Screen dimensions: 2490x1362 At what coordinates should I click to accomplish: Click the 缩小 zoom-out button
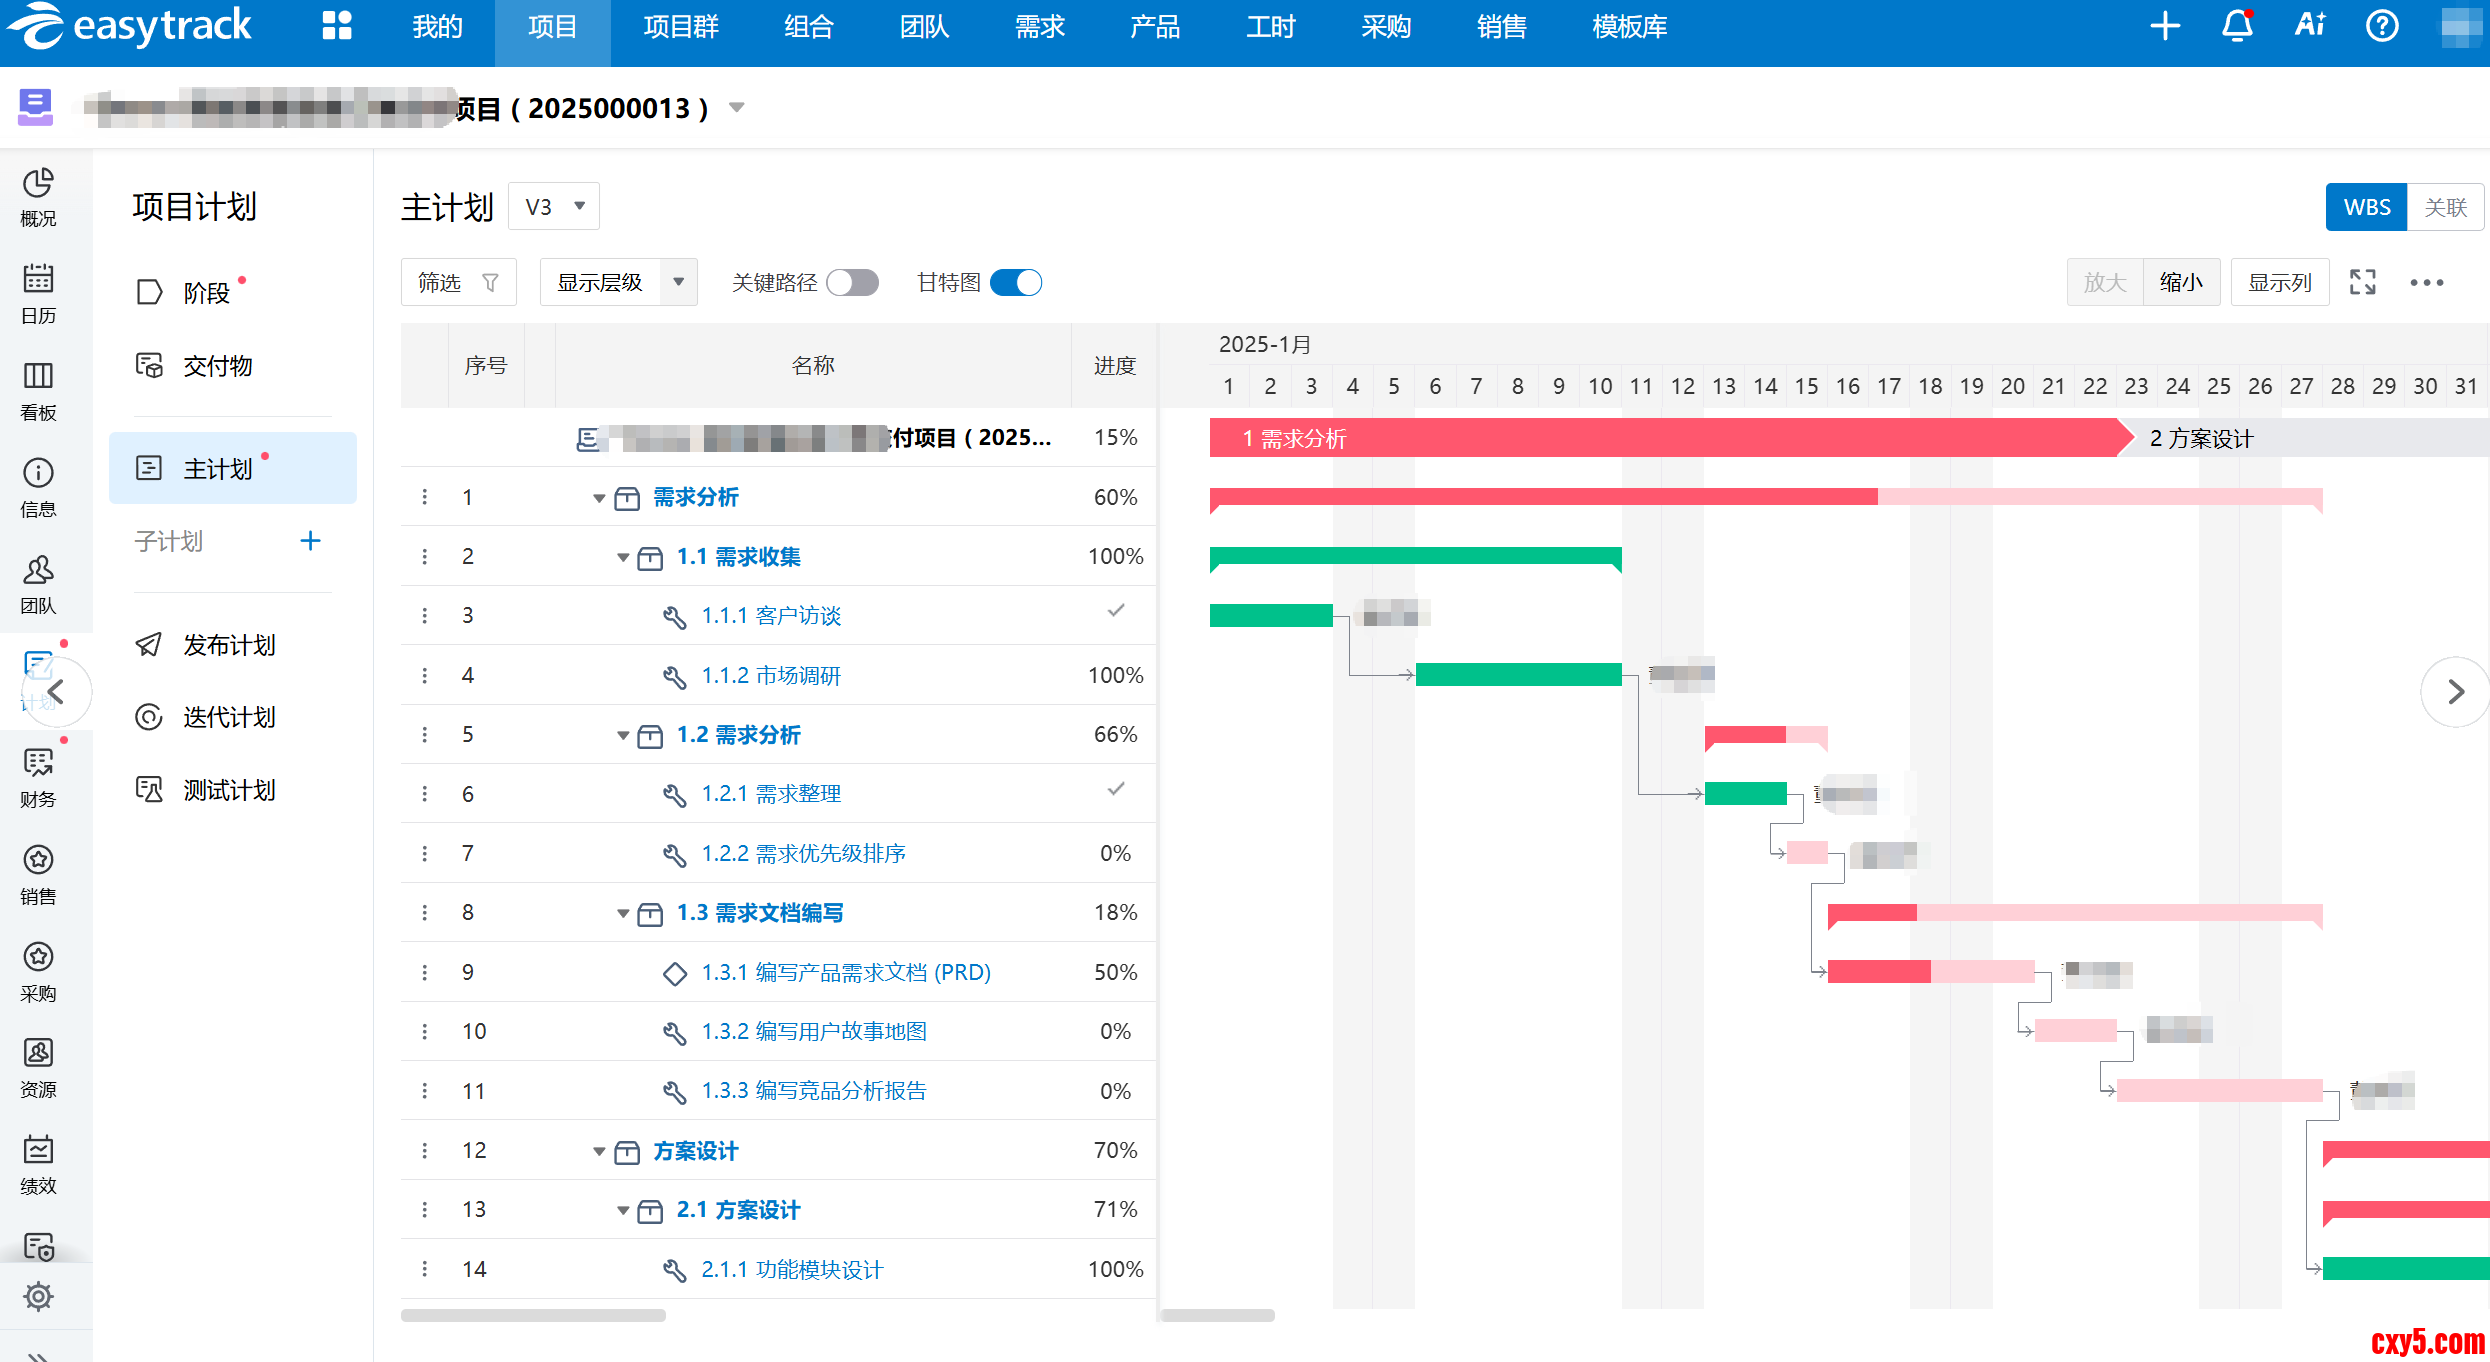click(x=2180, y=282)
